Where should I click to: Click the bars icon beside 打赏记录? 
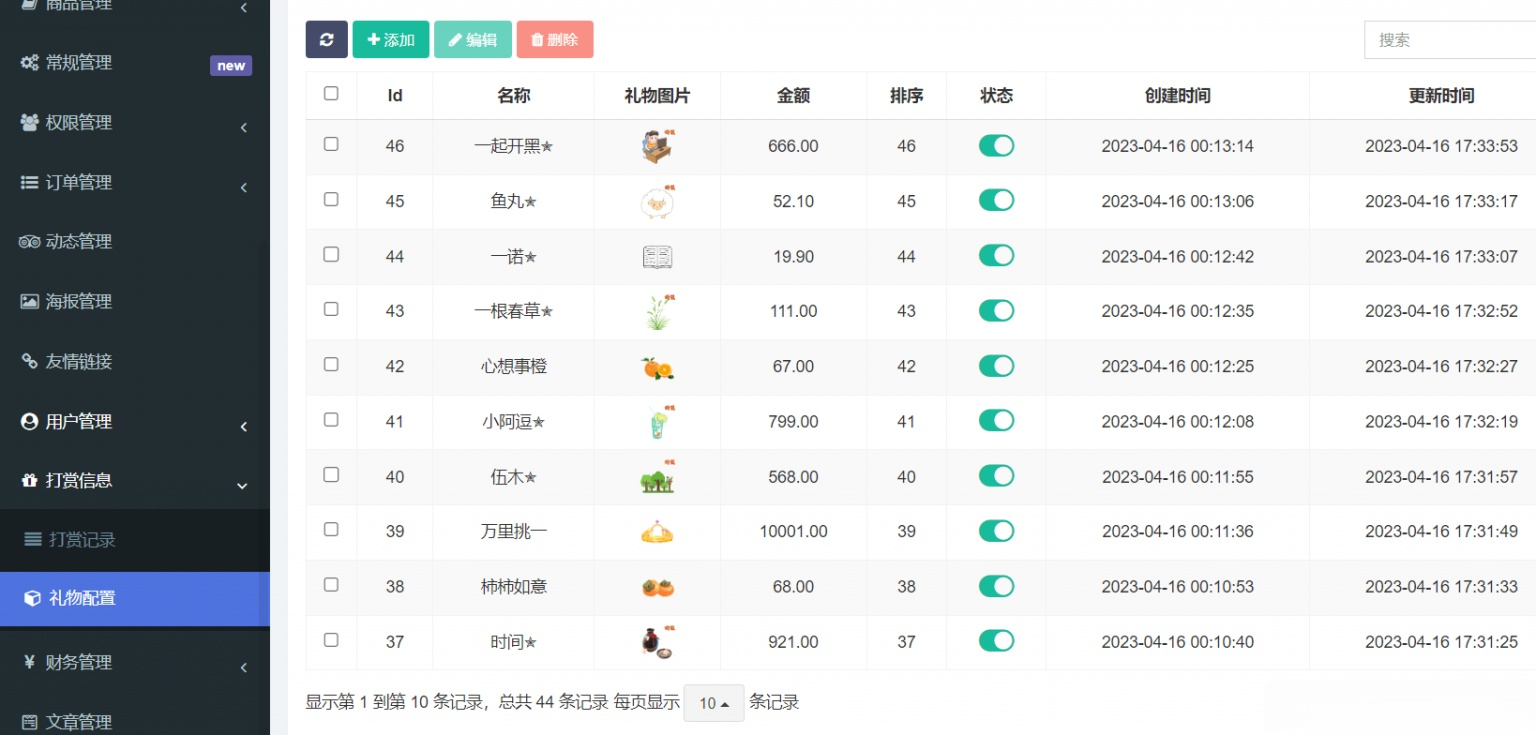click(33, 540)
